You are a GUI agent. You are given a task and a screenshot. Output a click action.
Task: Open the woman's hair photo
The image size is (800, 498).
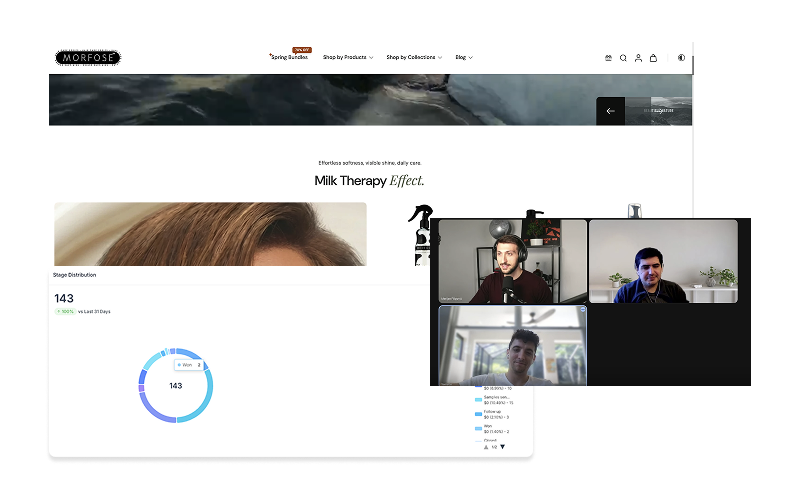(210, 234)
